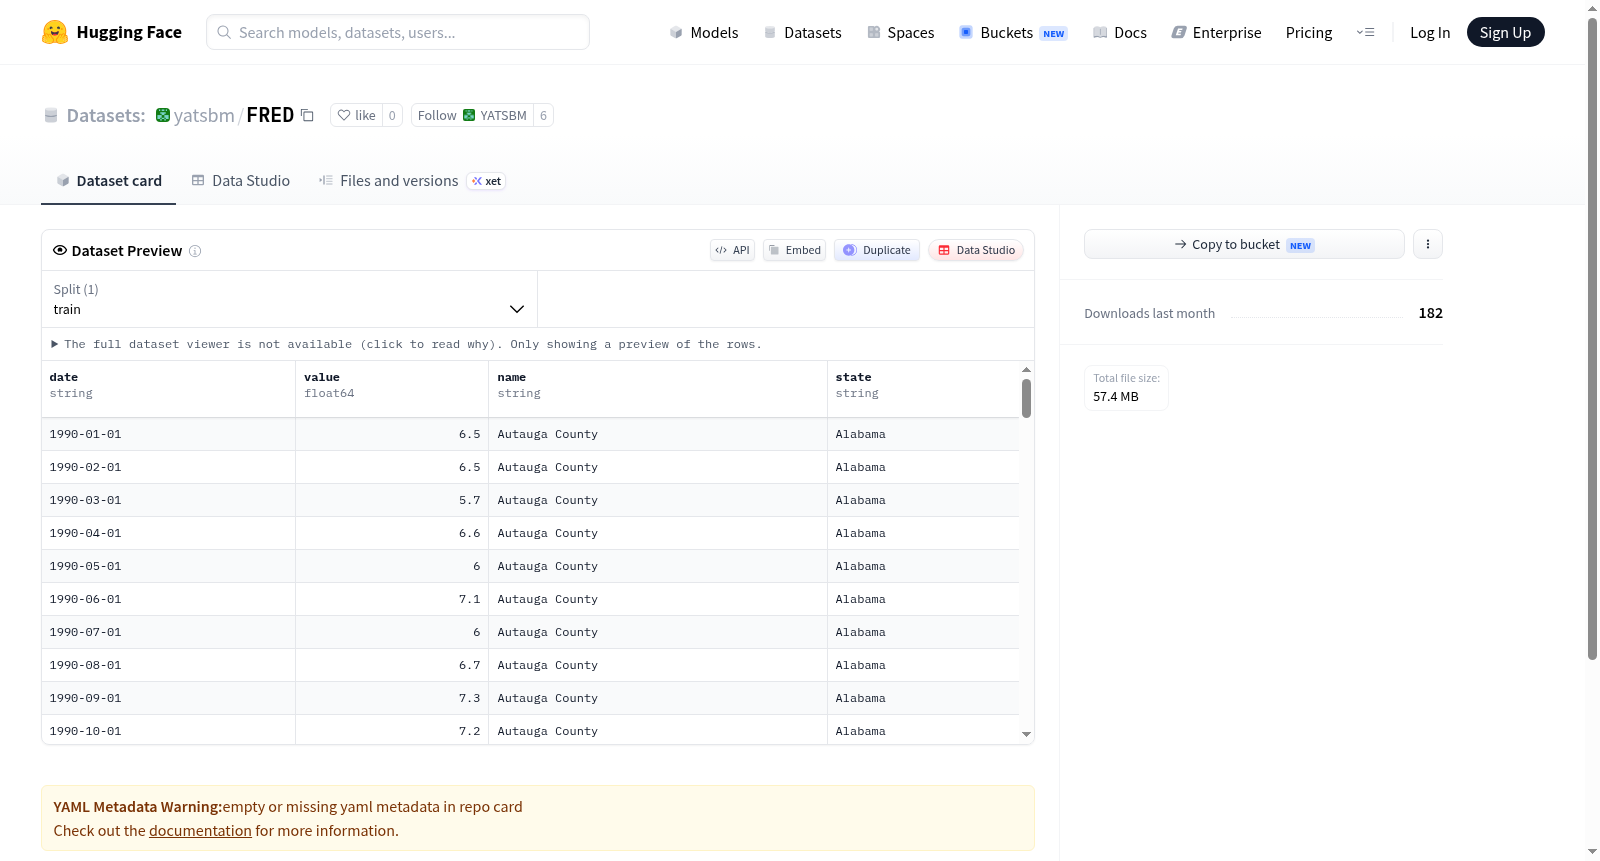Open the Models nav item

pyautogui.click(x=704, y=32)
